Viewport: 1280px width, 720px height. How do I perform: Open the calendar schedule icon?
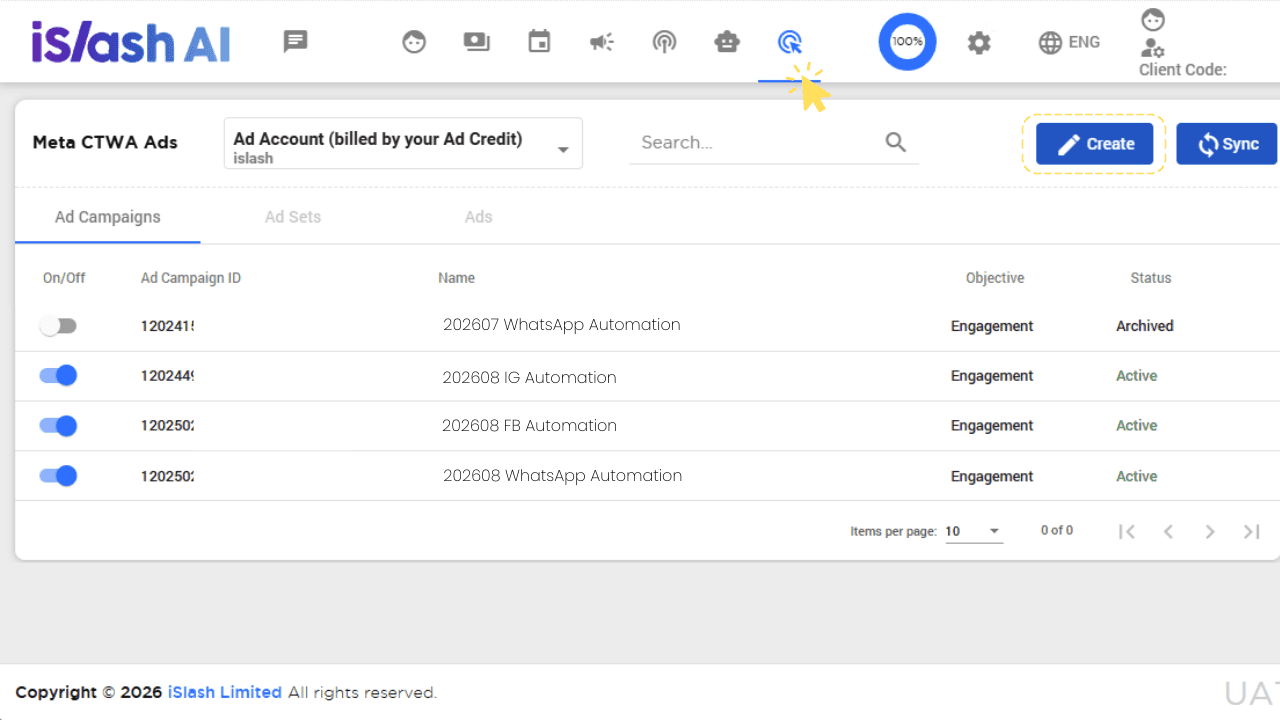point(539,42)
